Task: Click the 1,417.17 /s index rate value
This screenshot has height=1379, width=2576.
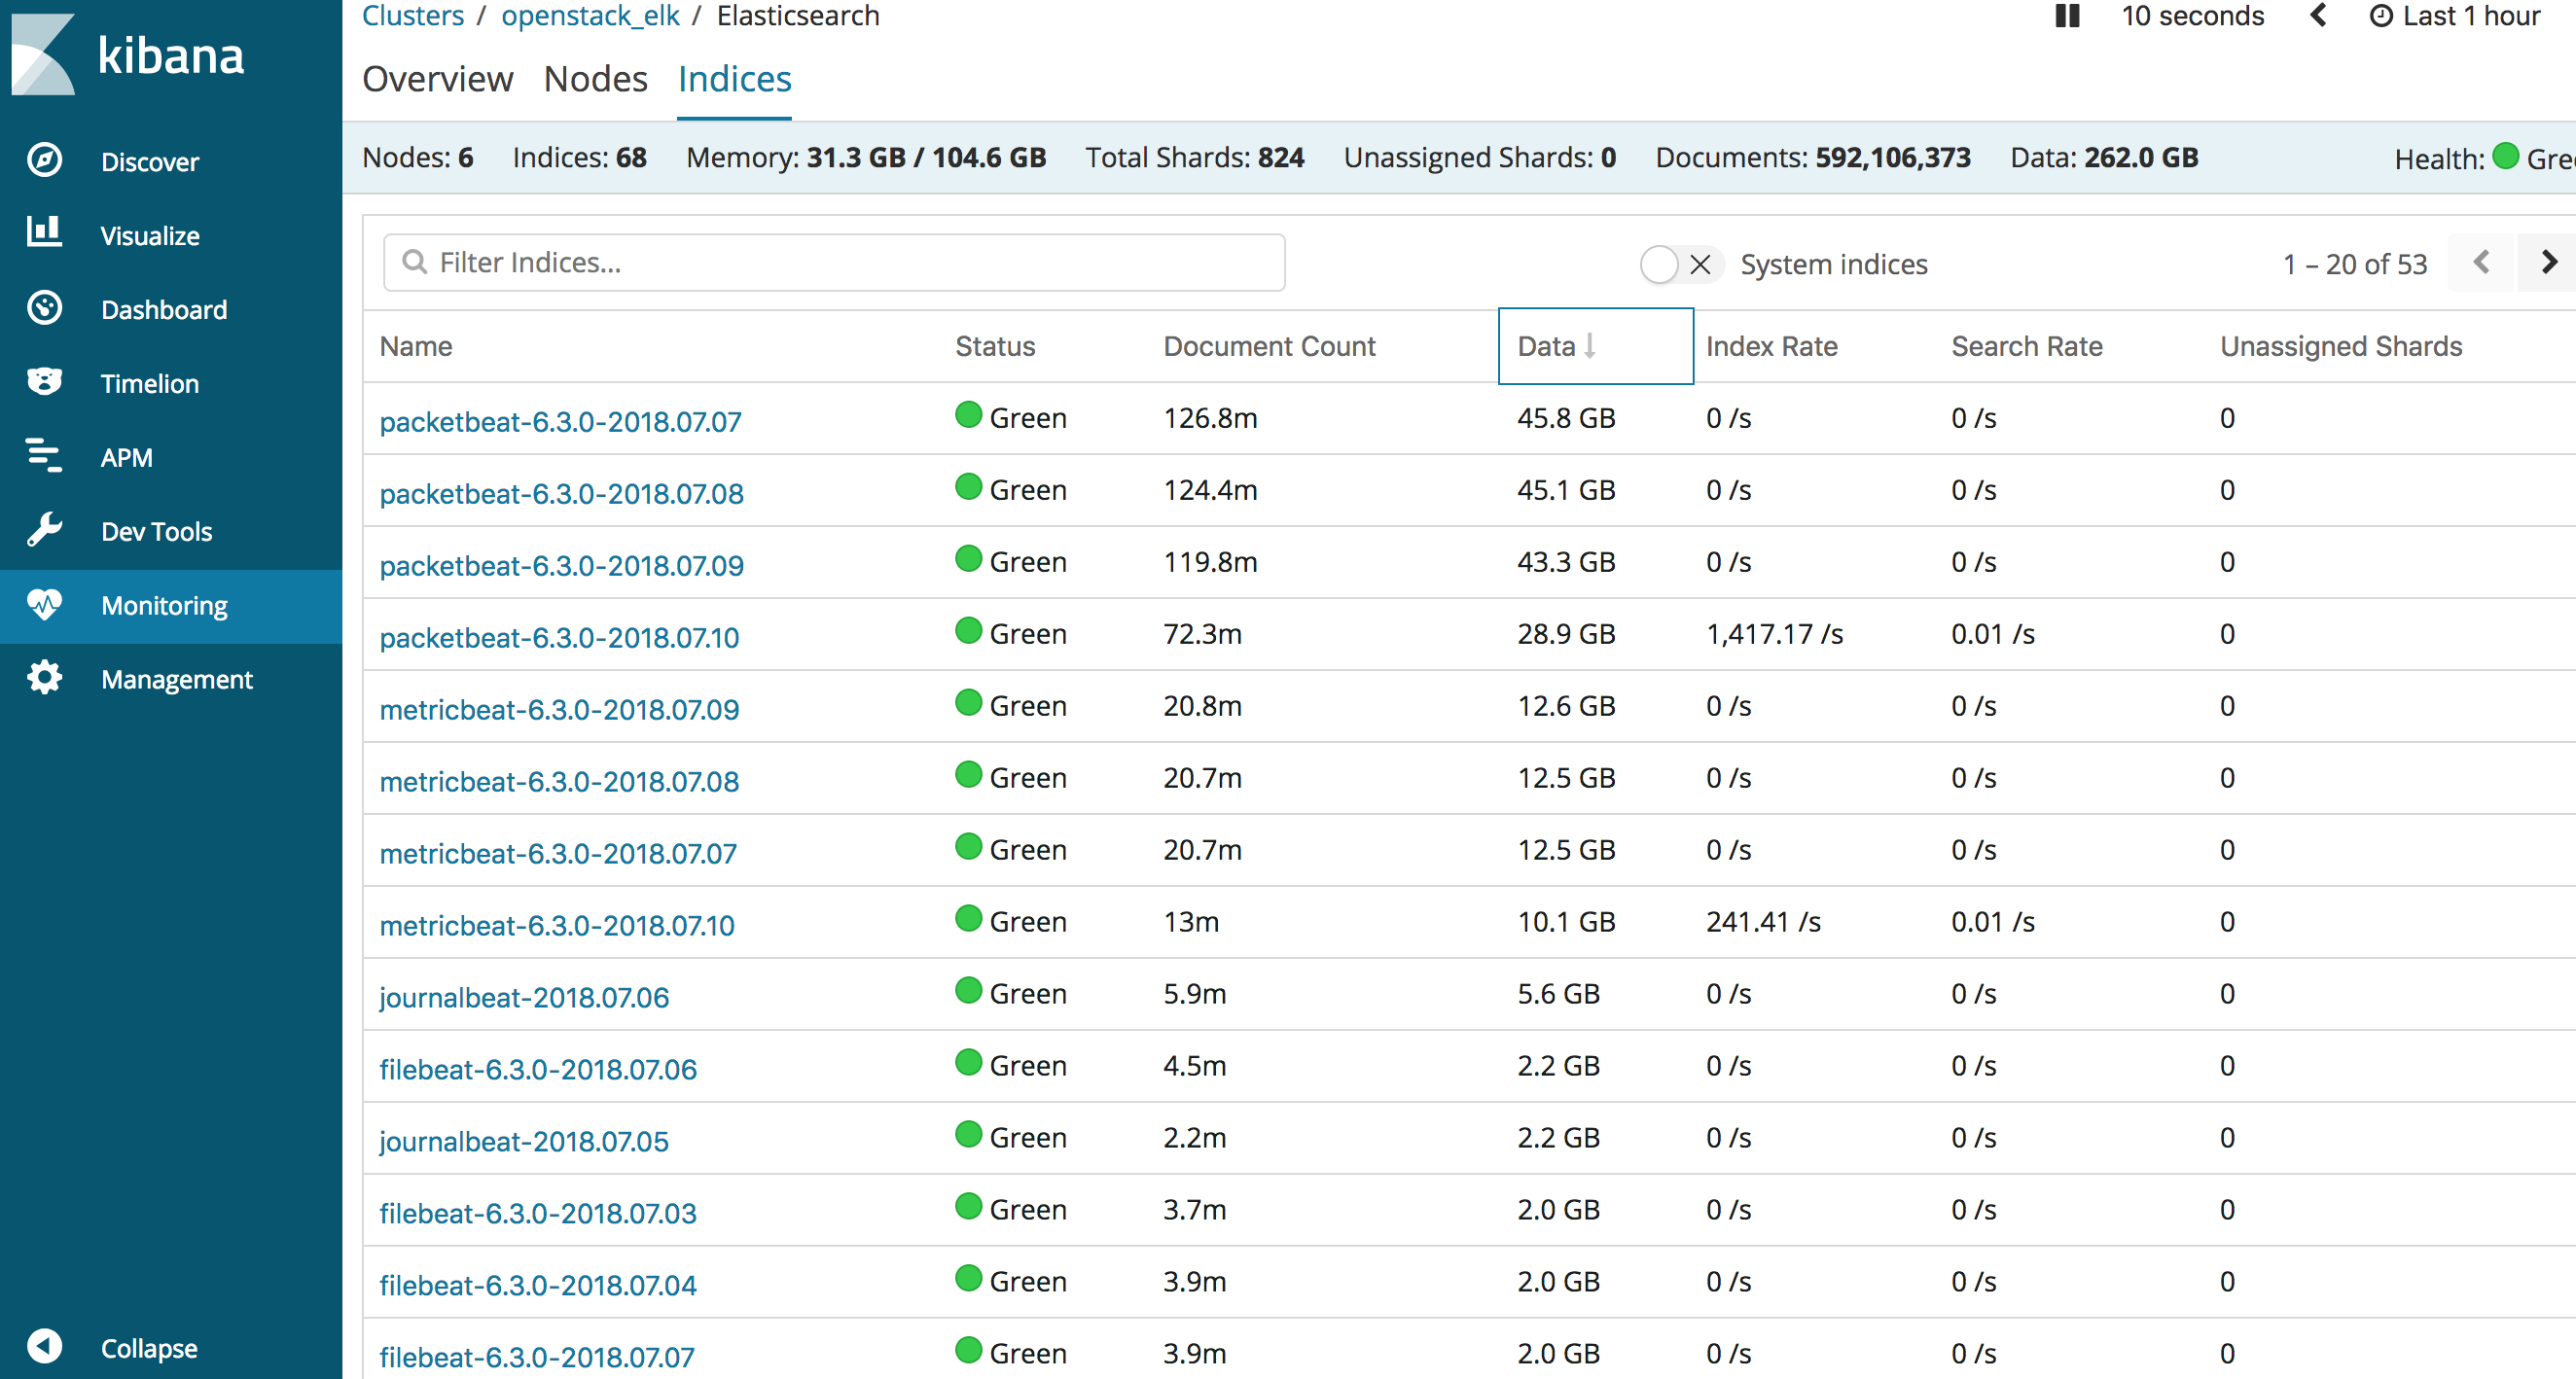Action: (1774, 634)
